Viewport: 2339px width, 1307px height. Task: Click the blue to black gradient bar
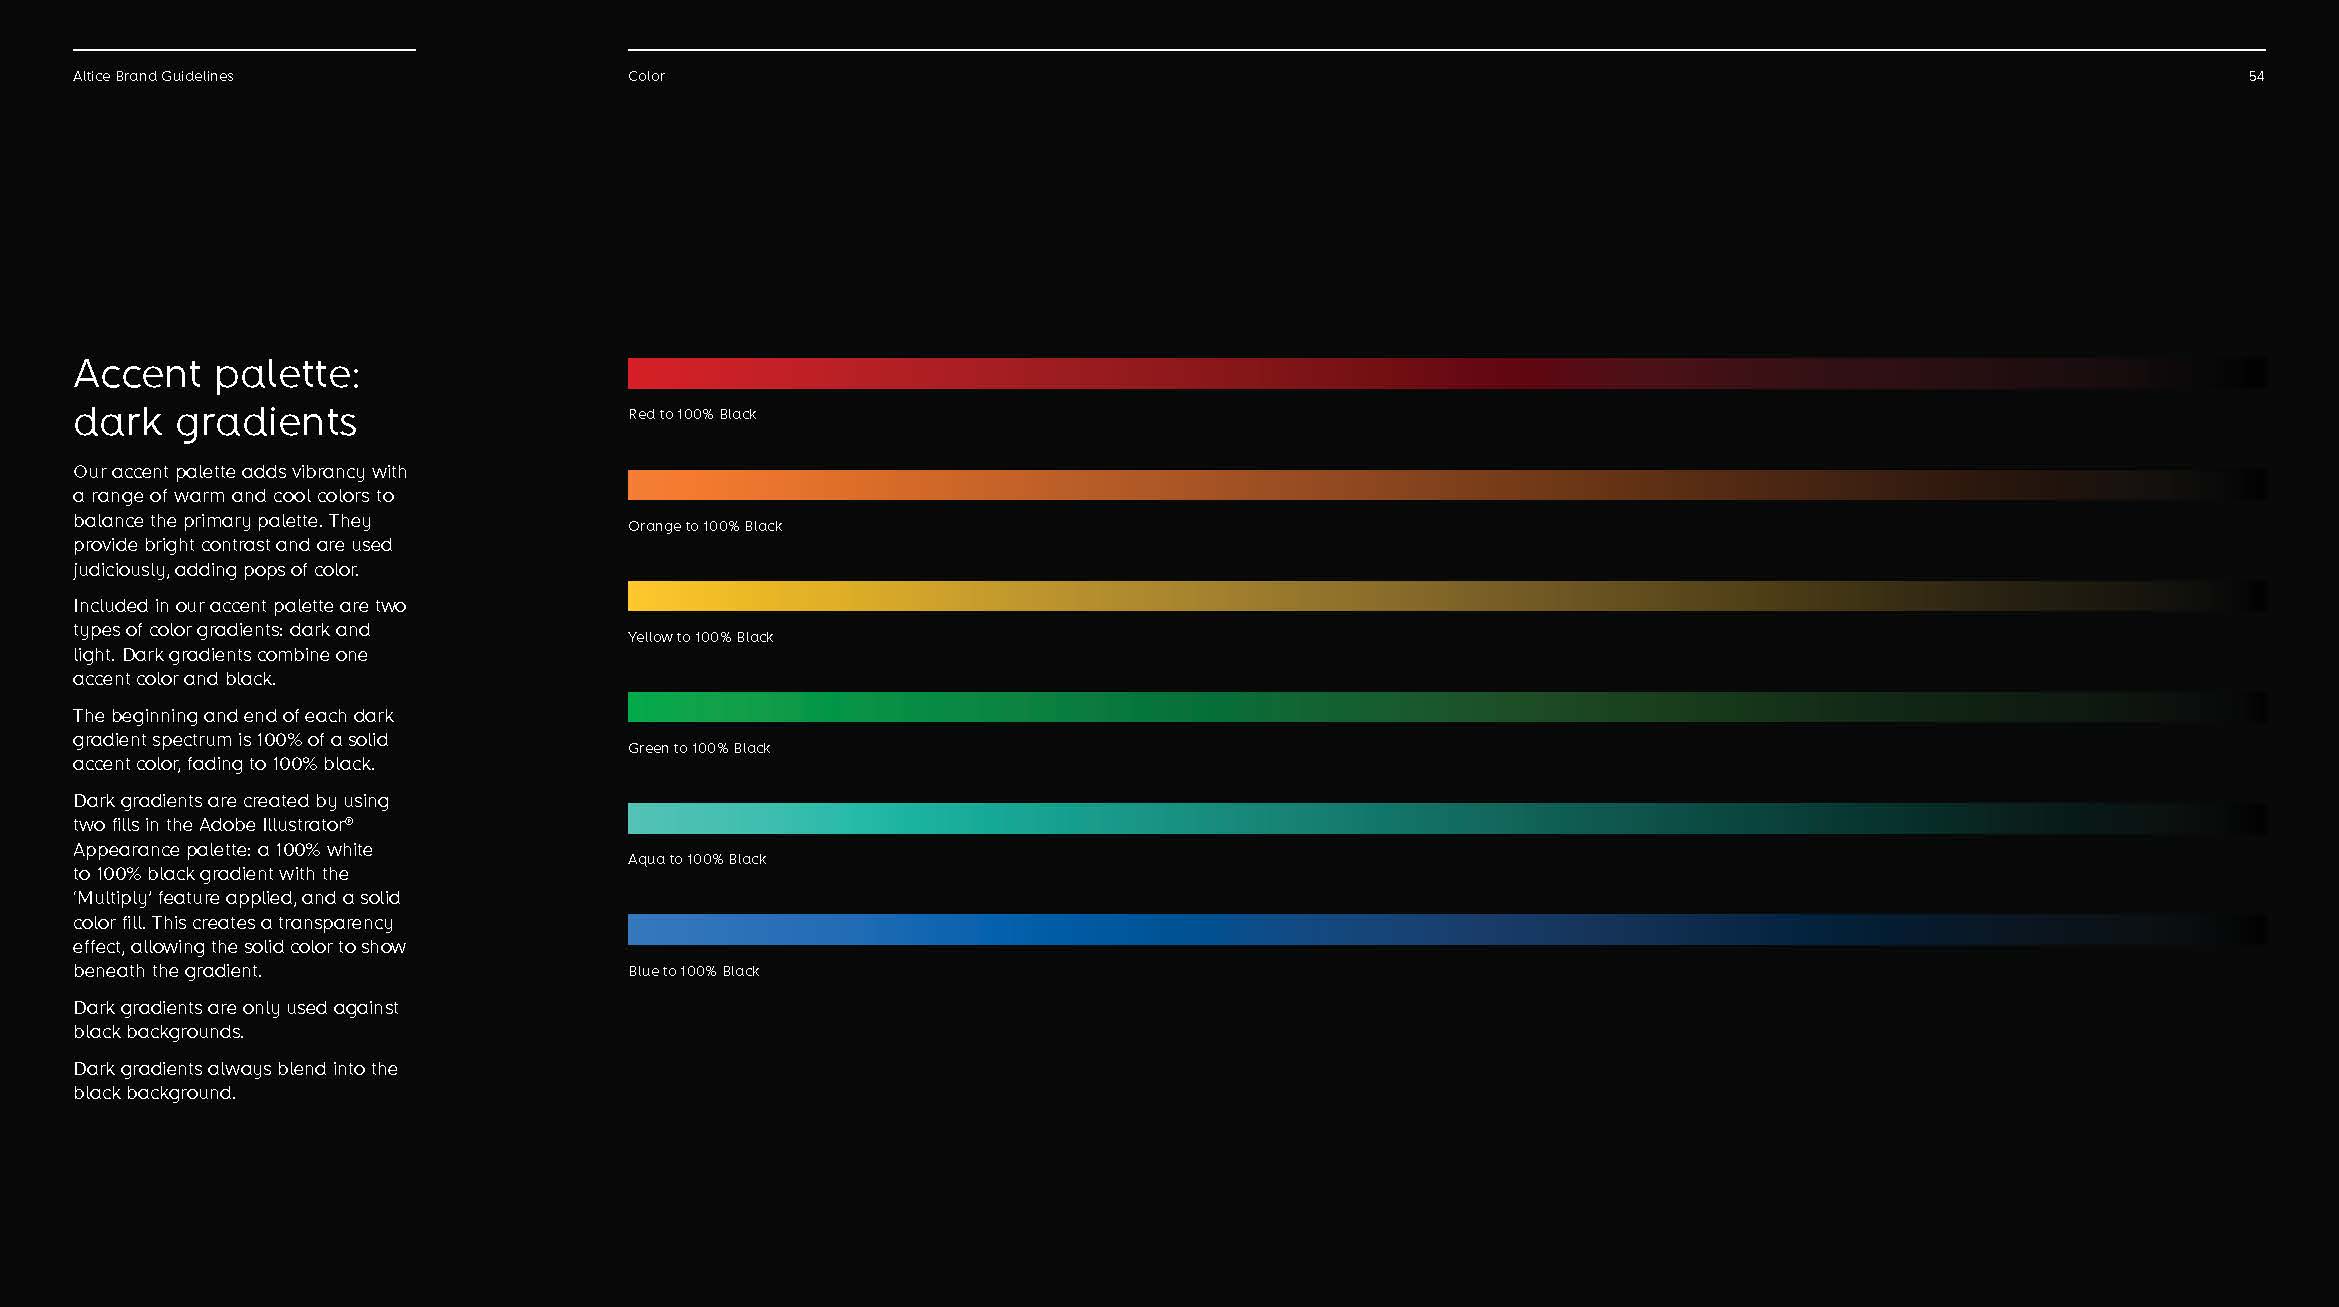pos(1447,929)
